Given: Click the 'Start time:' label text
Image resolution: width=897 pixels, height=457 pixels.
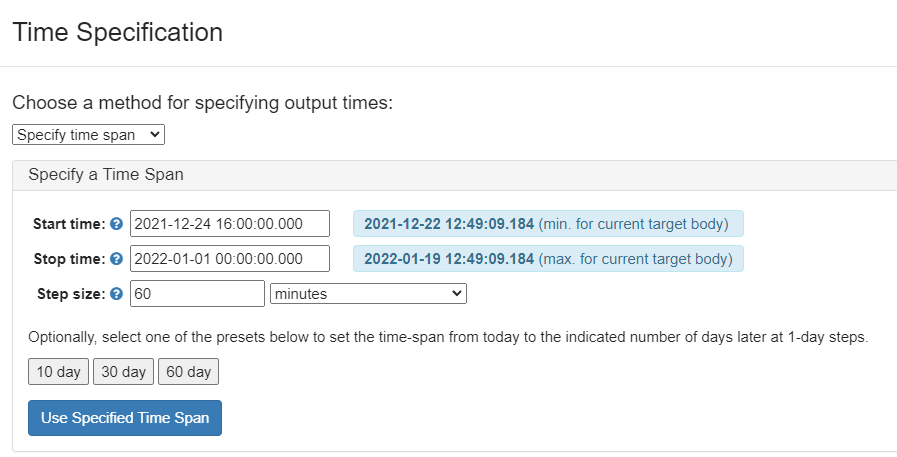Looking at the screenshot, I should (68, 224).
